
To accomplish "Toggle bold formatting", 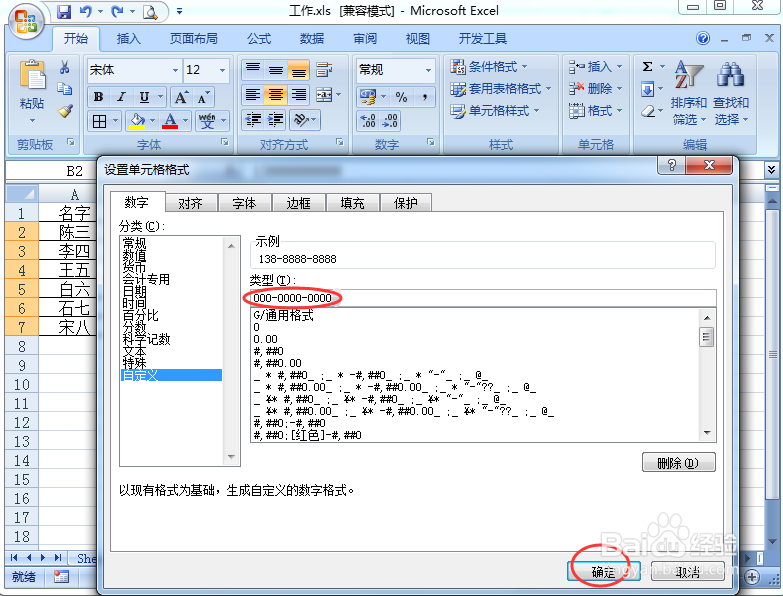I will click(98, 97).
